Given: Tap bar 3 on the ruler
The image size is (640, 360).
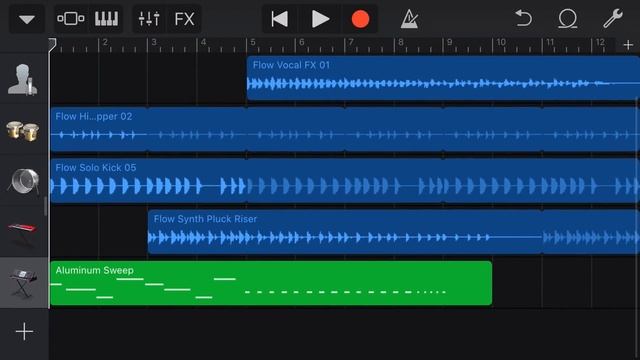Looking at the screenshot, I should coord(154,42).
